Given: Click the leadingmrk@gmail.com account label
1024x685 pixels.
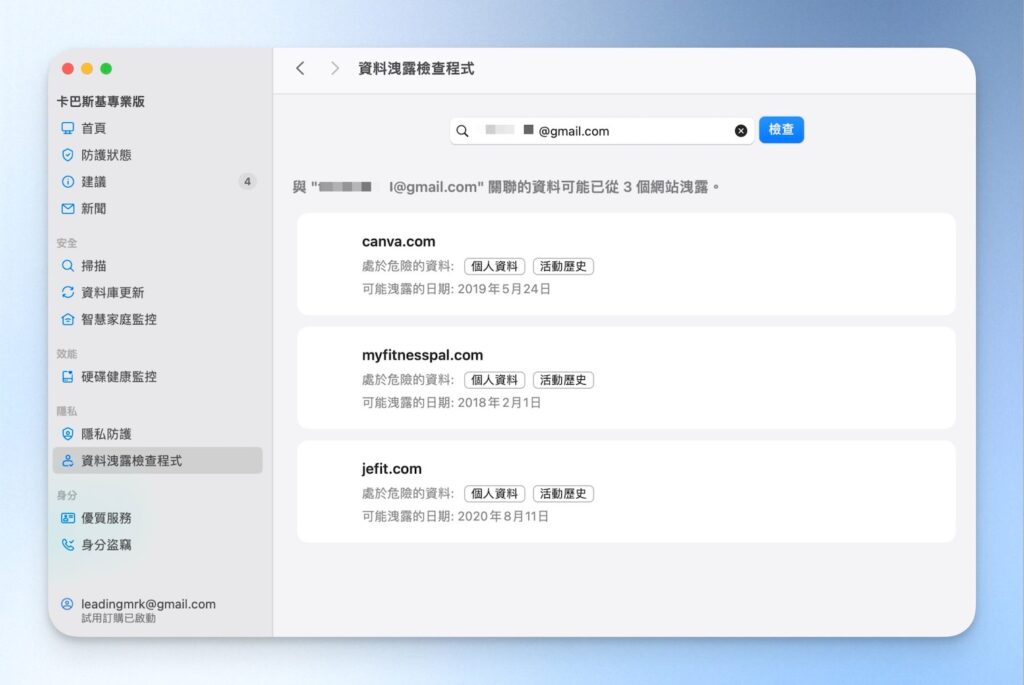Looking at the screenshot, I should (x=148, y=604).
